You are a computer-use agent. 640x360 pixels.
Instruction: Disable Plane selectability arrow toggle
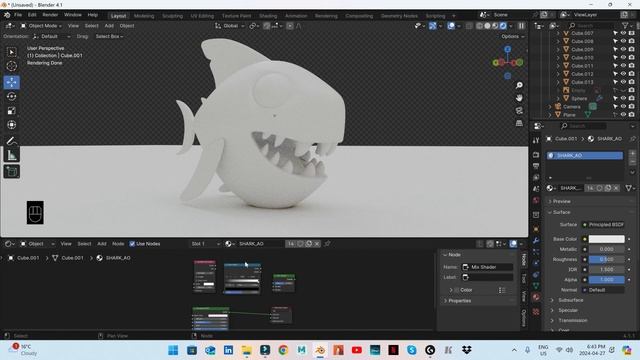(615, 115)
